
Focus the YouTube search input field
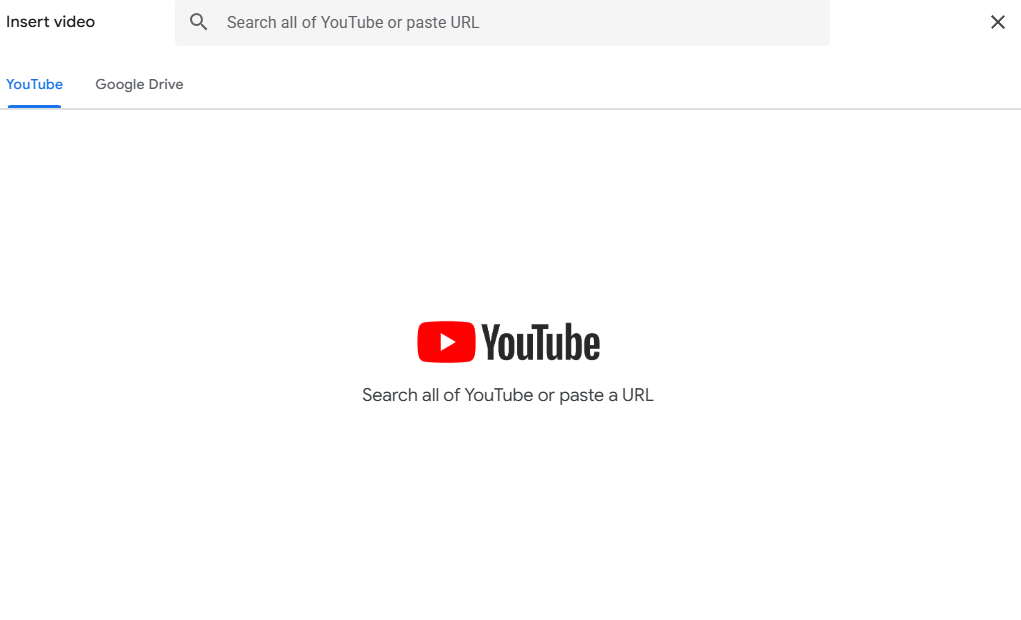[520, 22]
